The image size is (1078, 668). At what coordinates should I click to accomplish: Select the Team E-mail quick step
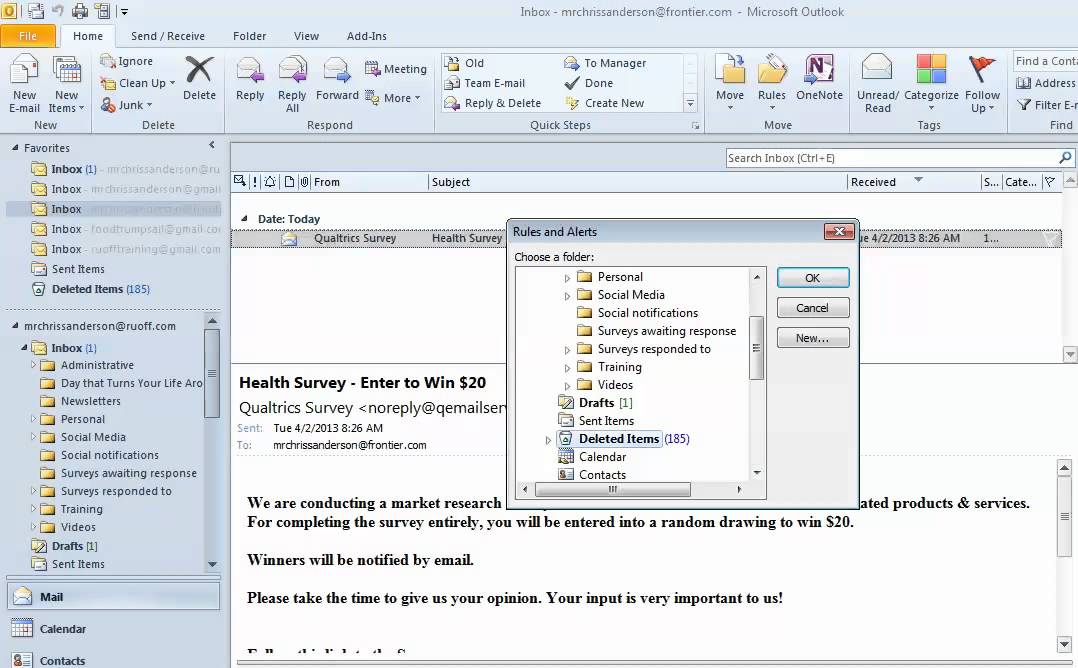pos(485,83)
